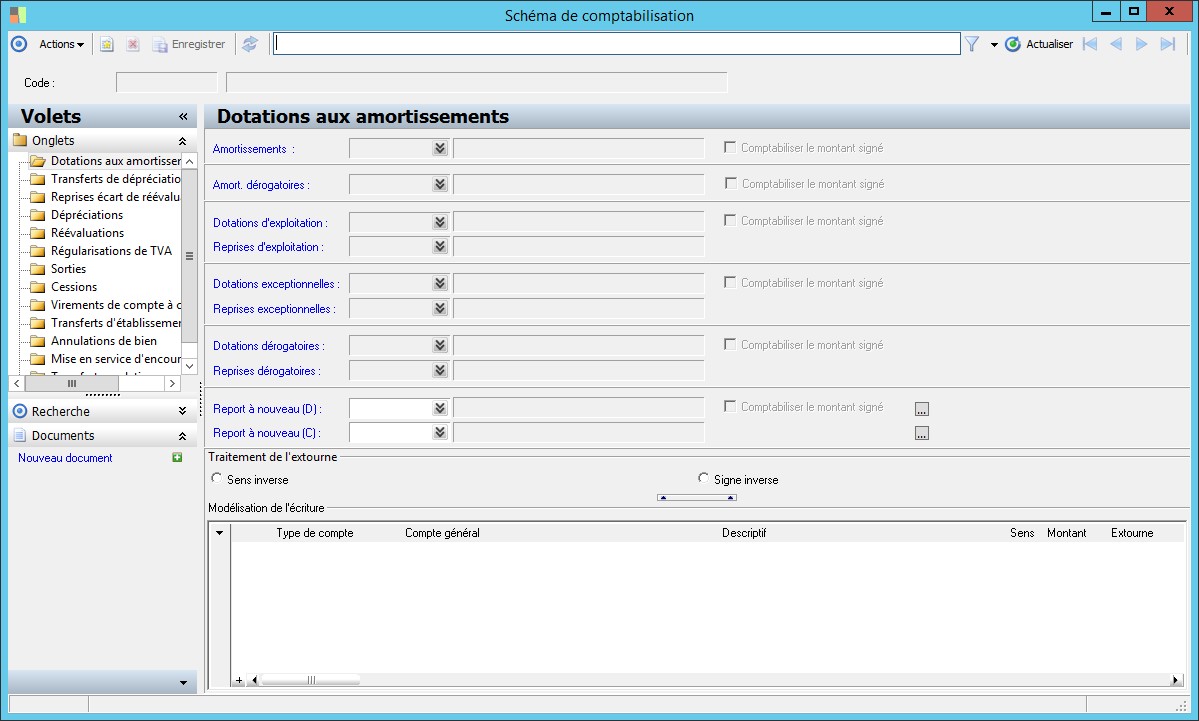Check Comptabiliser le montant signé for Amortissements
1199x721 pixels.
[730, 147]
